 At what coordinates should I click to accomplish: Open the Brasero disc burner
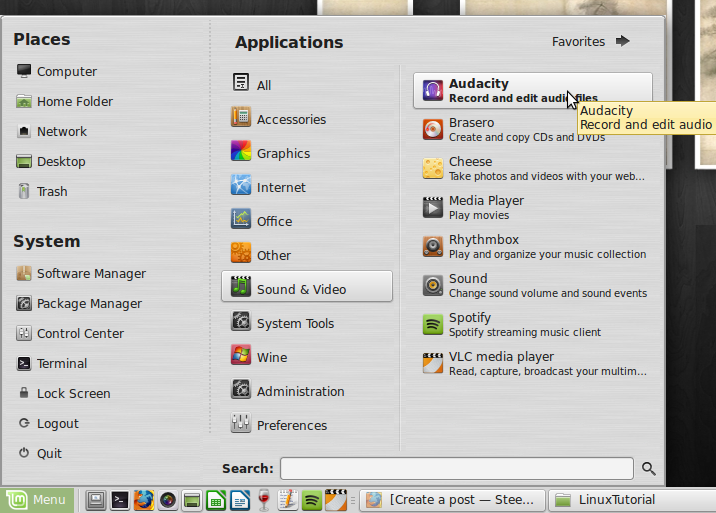point(532,130)
